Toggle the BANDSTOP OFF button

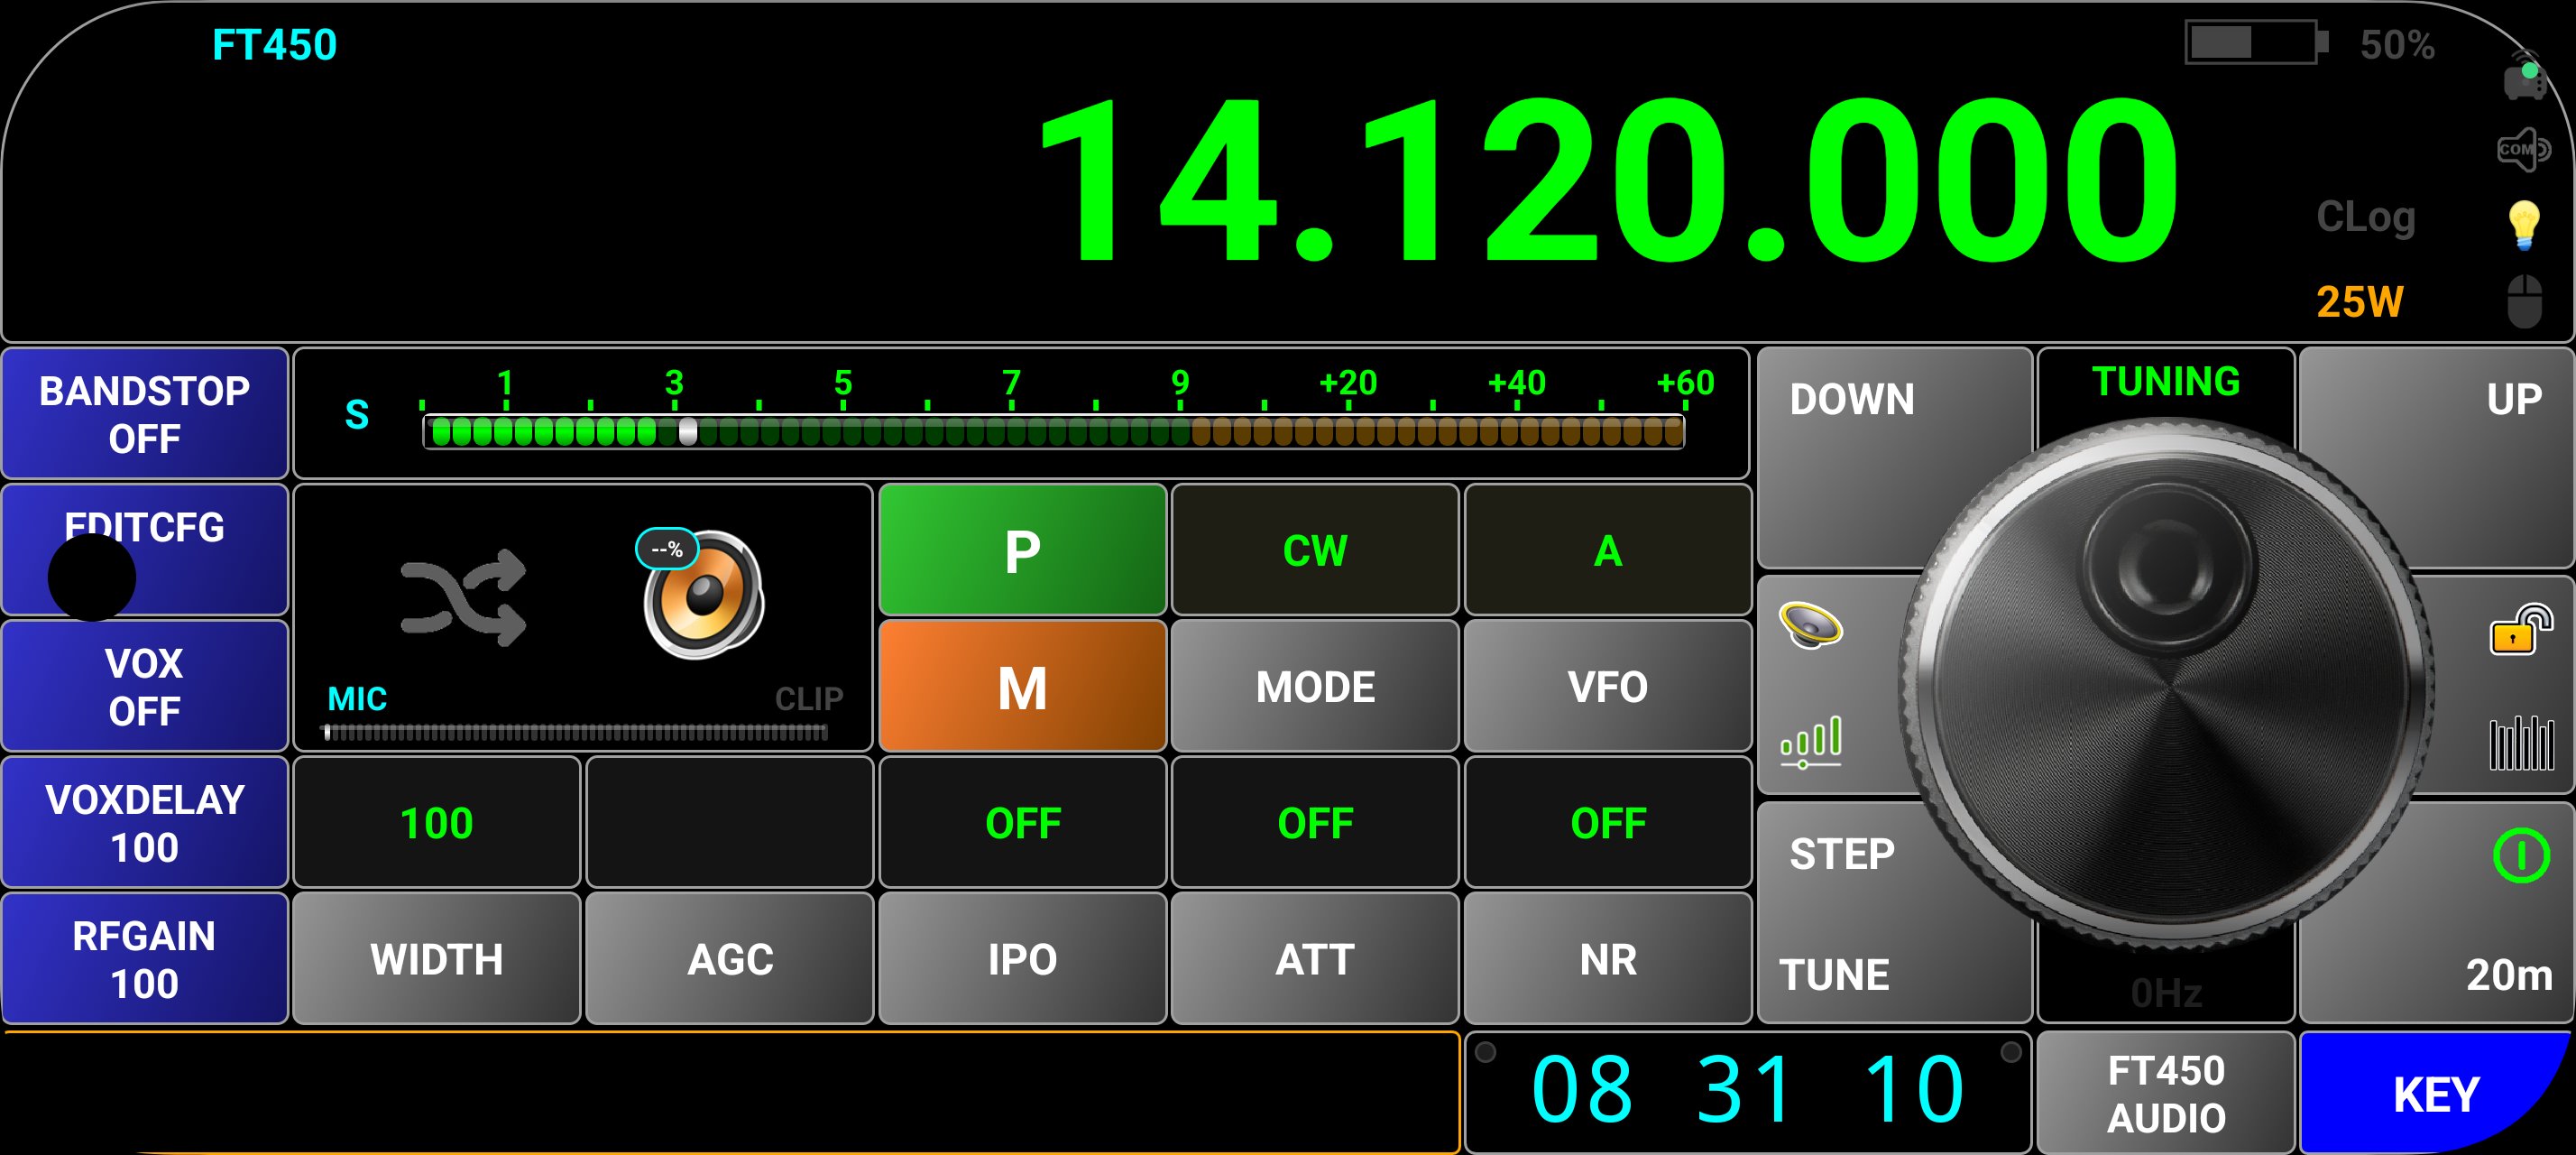(145, 414)
